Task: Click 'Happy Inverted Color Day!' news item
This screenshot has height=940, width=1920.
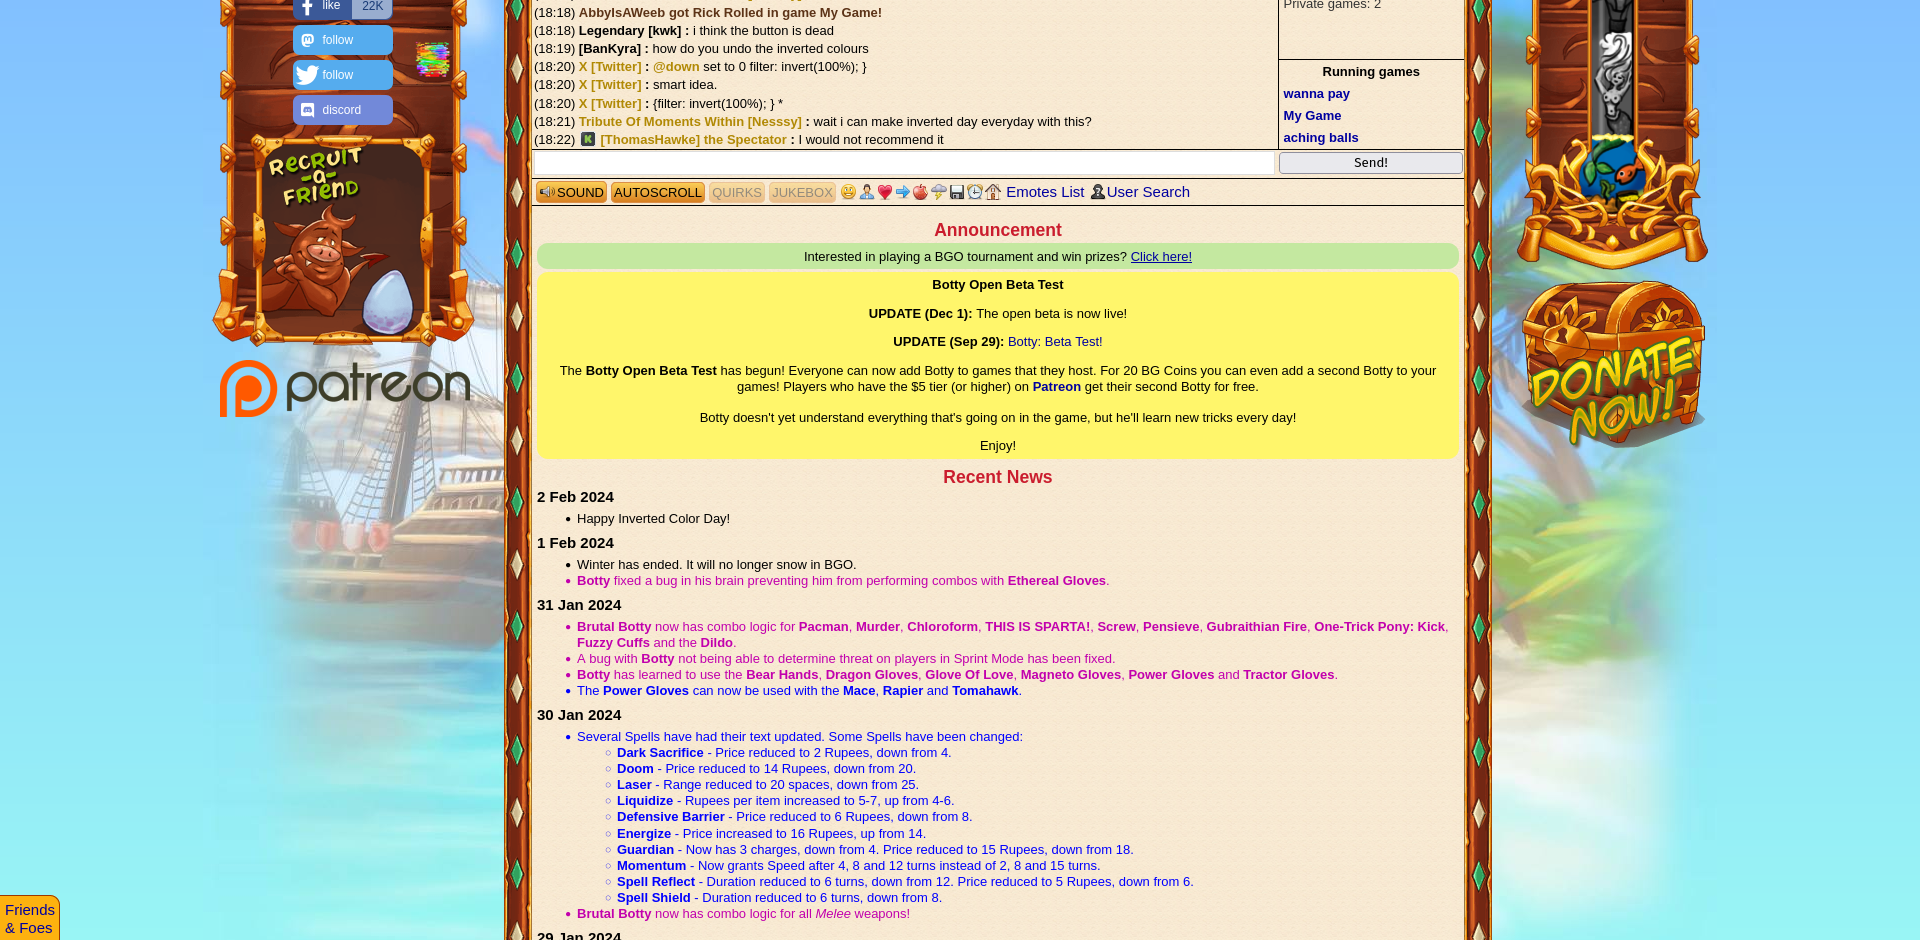Action: click(653, 519)
